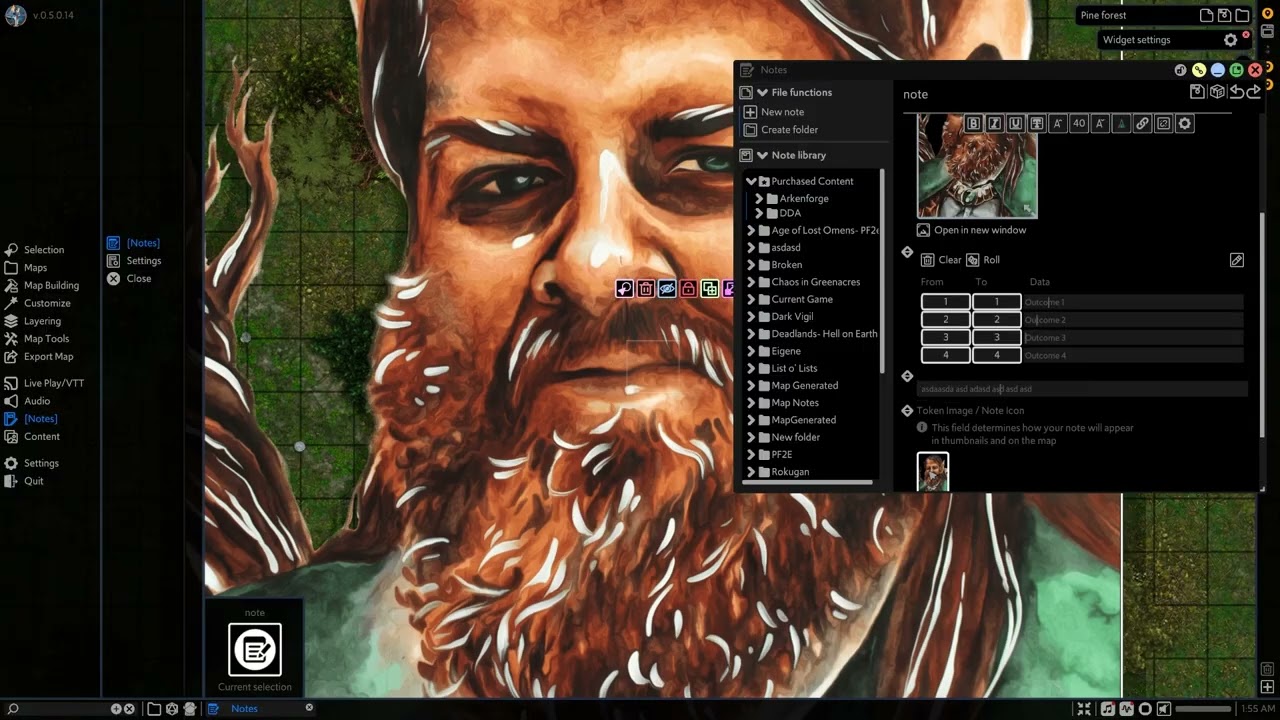The image size is (1280, 720).
Task: Click the dice cube icon beside save
Action: 1217,92
